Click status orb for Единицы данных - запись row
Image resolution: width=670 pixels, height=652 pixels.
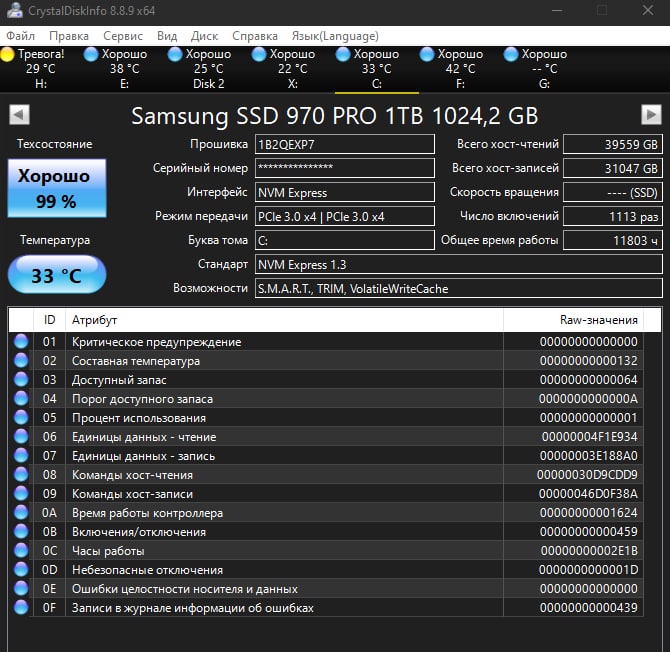[x=21, y=455]
